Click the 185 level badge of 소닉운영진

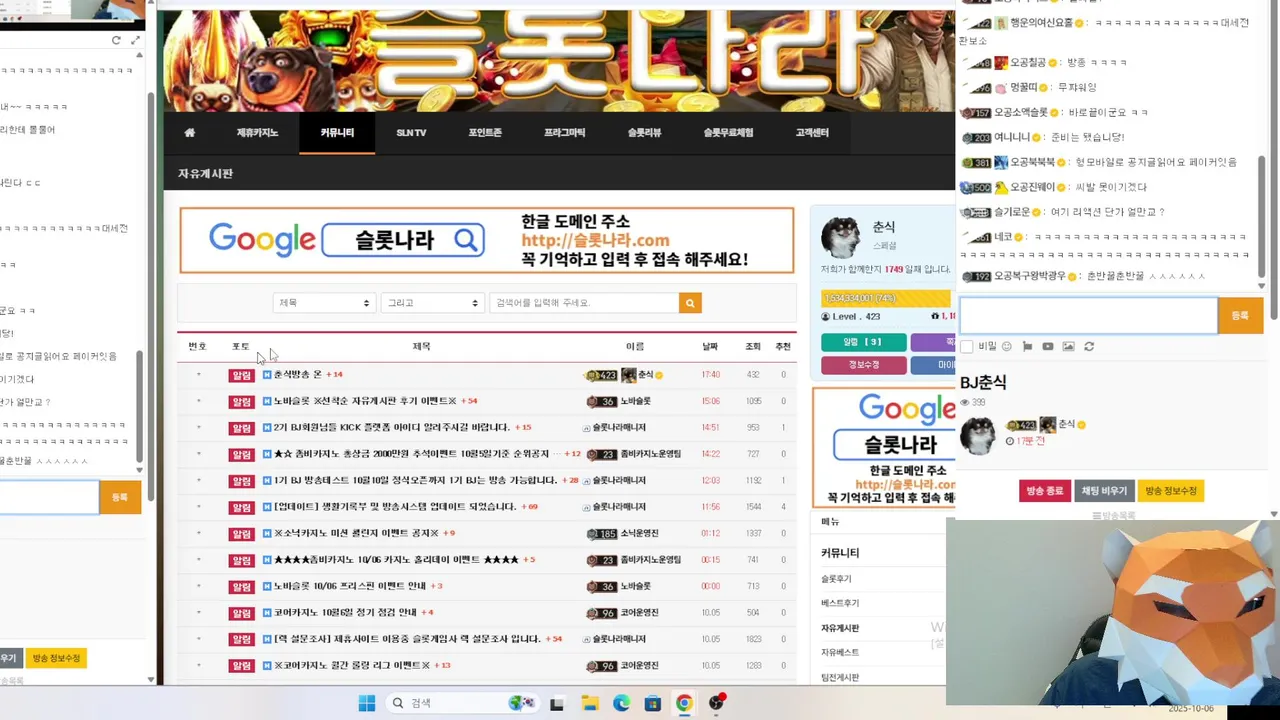pyautogui.click(x=602, y=534)
